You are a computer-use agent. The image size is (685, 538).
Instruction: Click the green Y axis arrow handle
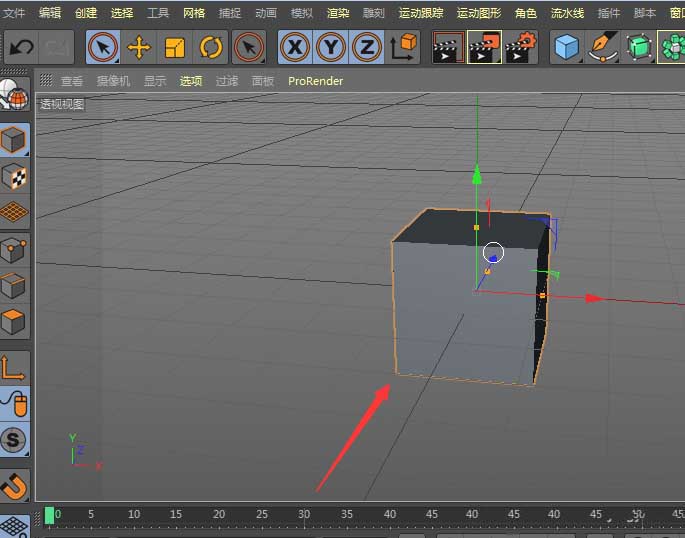477,174
